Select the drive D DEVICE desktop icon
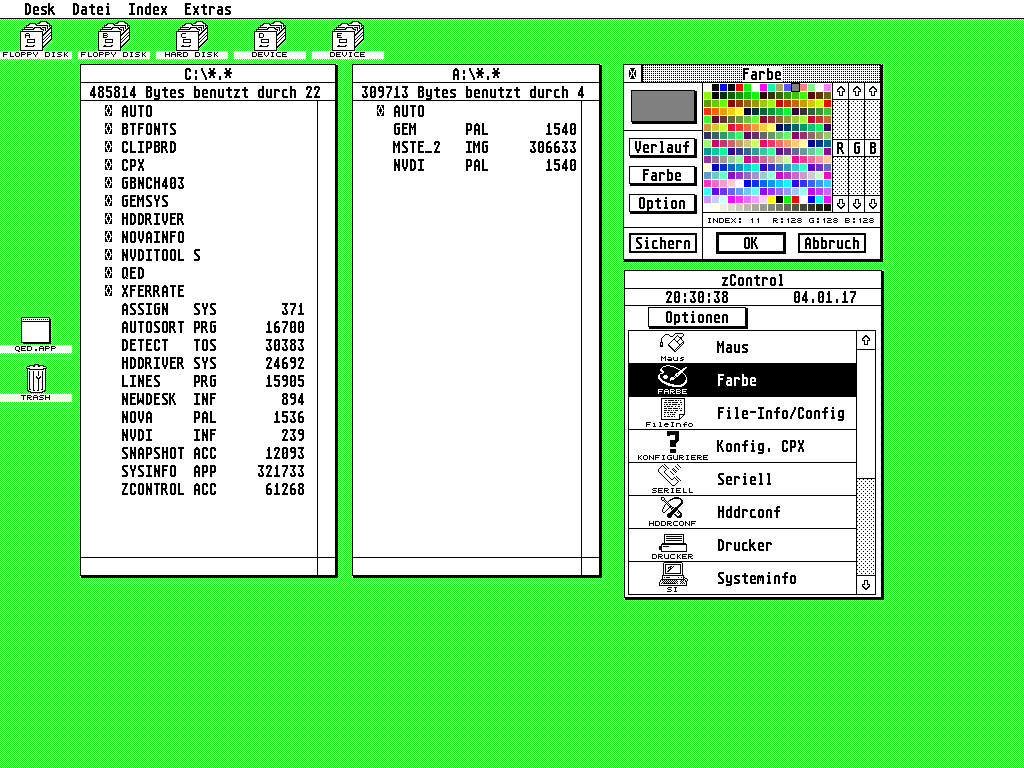The image size is (1024, 768). tap(270, 39)
